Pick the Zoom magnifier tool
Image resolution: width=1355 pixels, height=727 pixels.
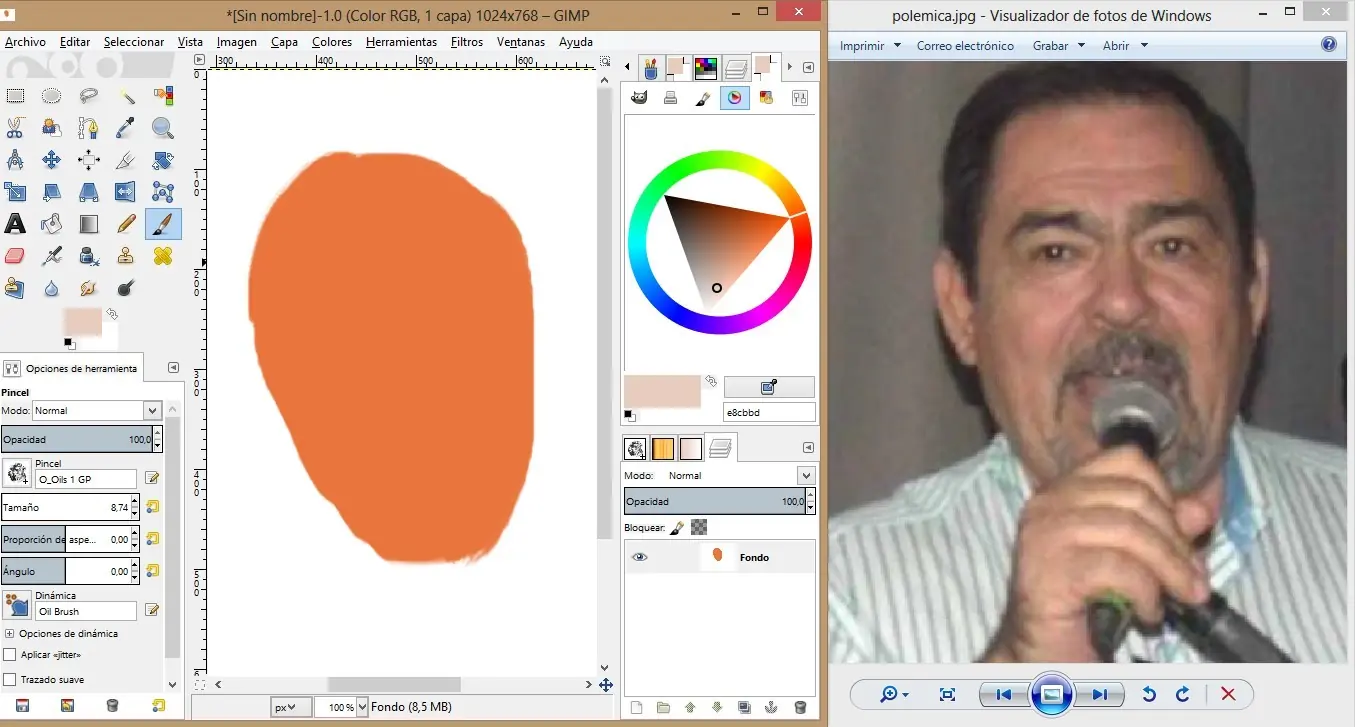tap(163, 128)
